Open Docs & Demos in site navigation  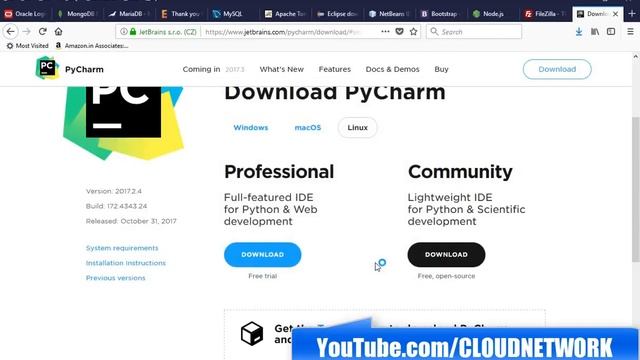tap(392, 69)
